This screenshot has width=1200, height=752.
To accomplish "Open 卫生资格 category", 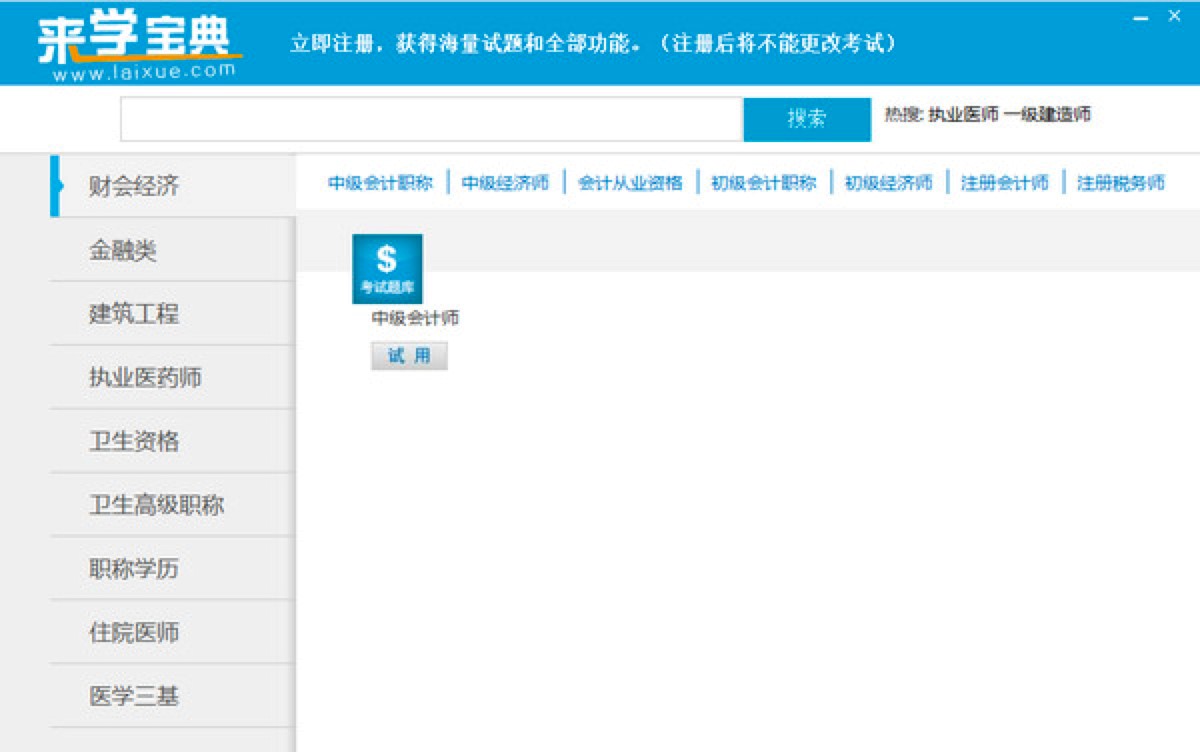I will [134, 441].
